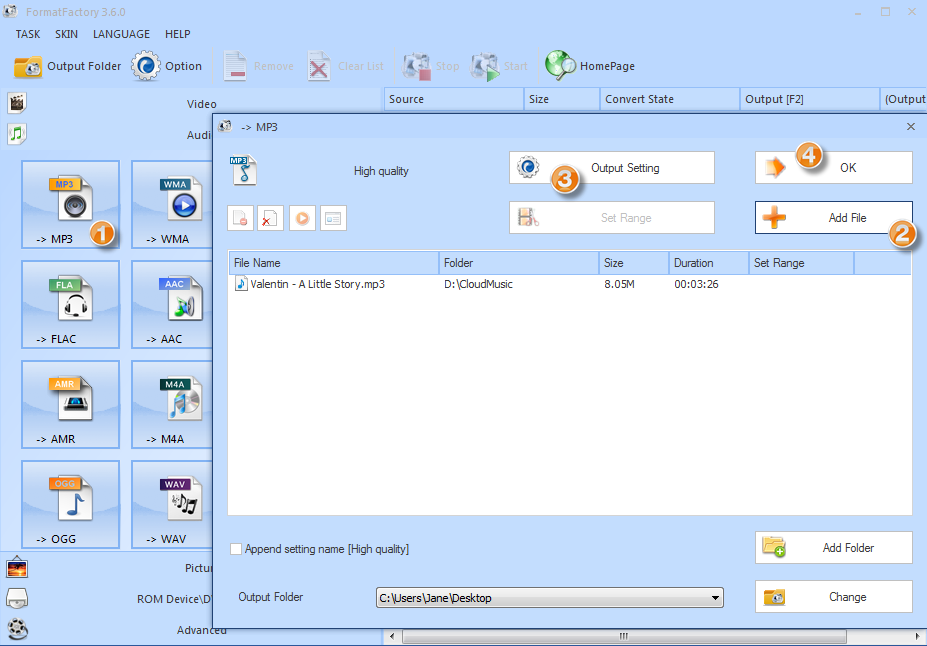The width and height of the screenshot is (927, 646).
Task: Click the remove file icon in the dialog
Action: (x=240, y=219)
